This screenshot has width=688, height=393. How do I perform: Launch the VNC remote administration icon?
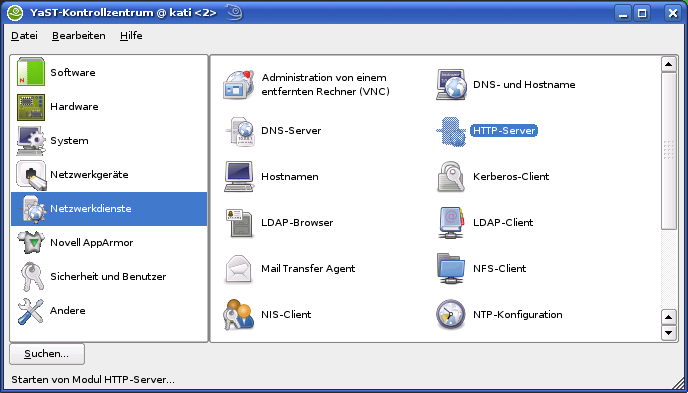pos(239,84)
